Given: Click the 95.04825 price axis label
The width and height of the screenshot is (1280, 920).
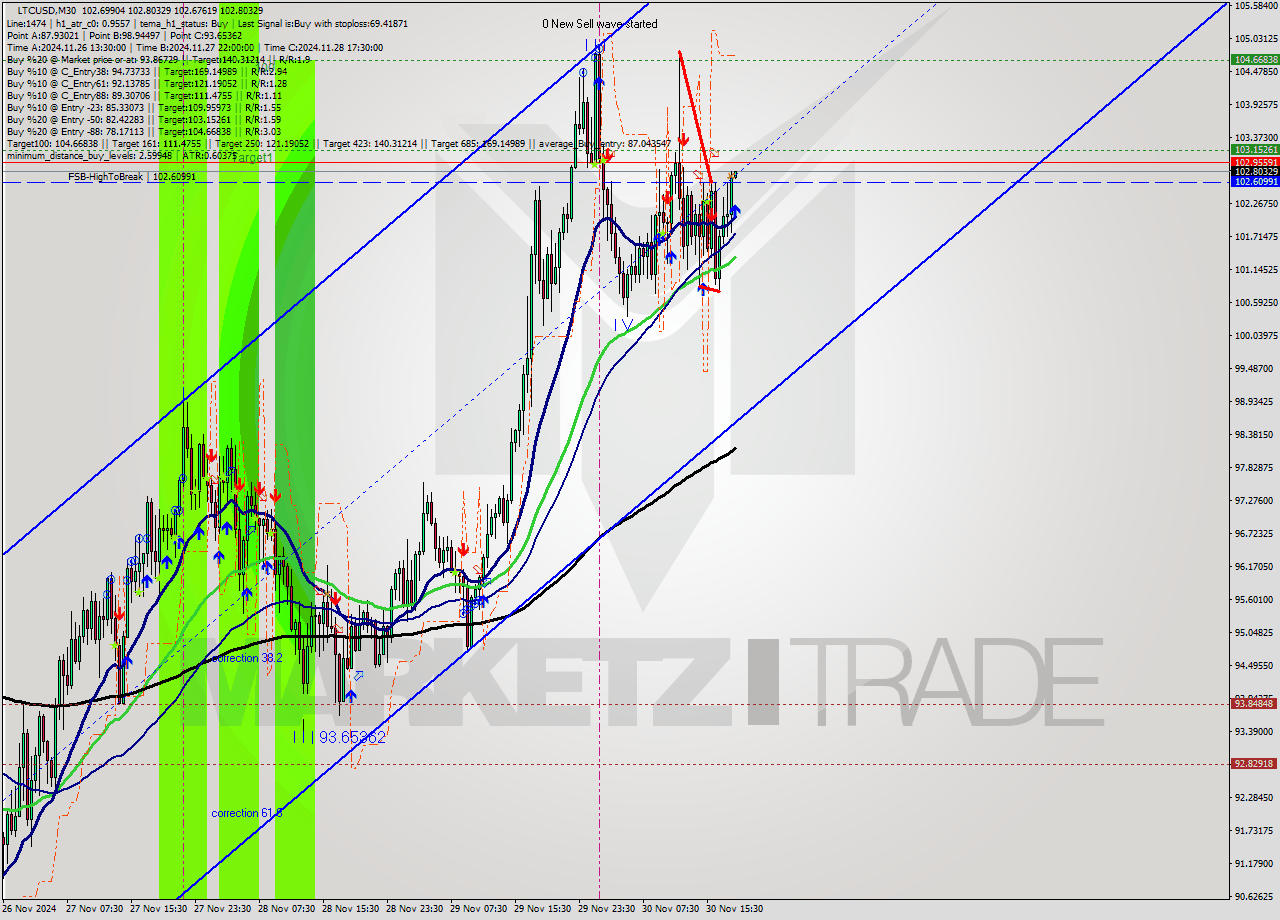Looking at the screenshot, I should tap(1255, 633).
